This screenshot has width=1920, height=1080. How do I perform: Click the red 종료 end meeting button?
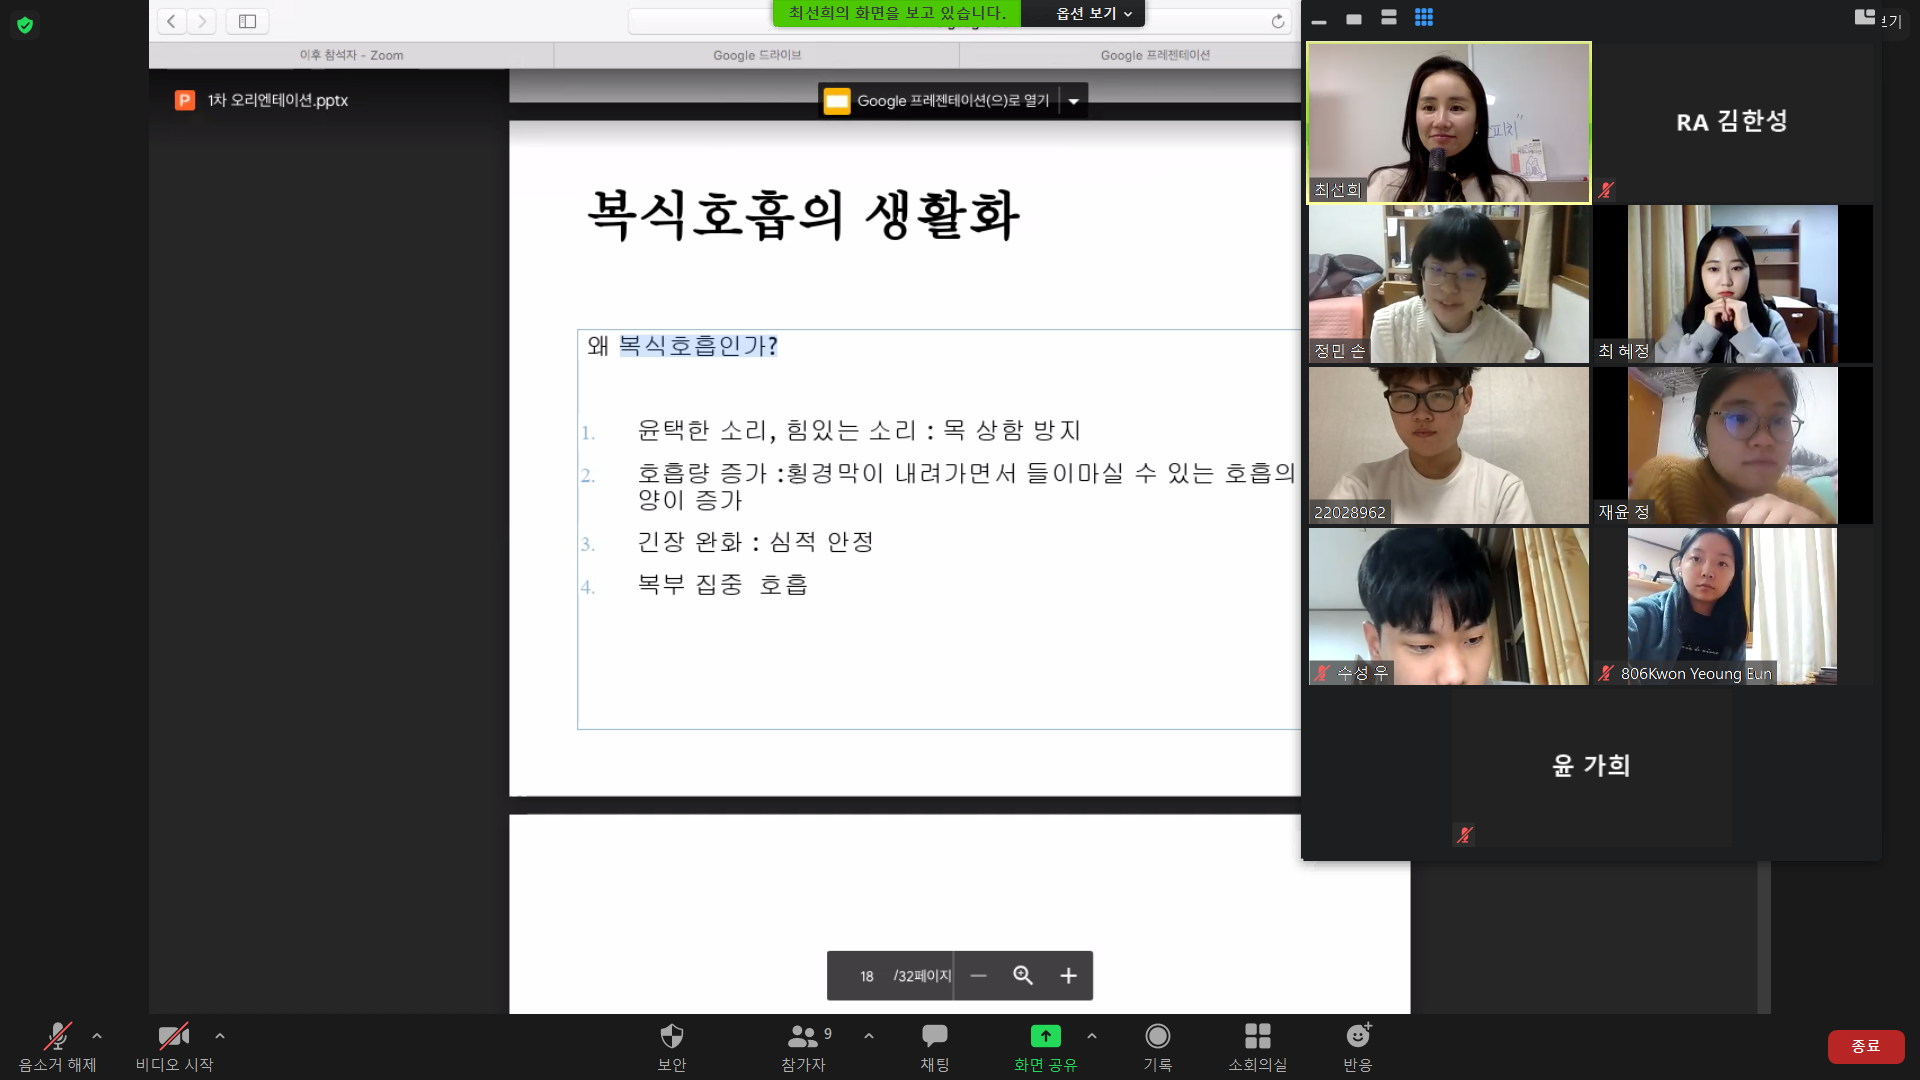point(1865,1046)
